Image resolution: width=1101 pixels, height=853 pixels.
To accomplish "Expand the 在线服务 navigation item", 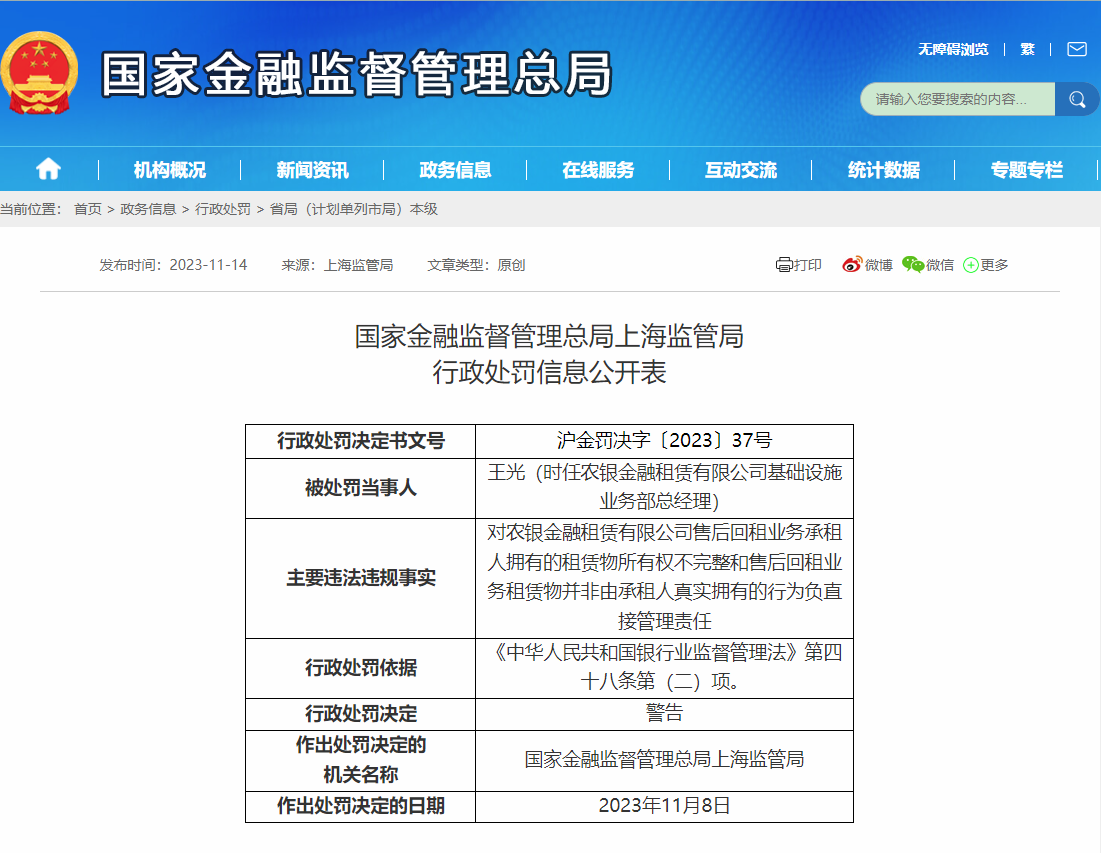I will (x=598, y=170).
